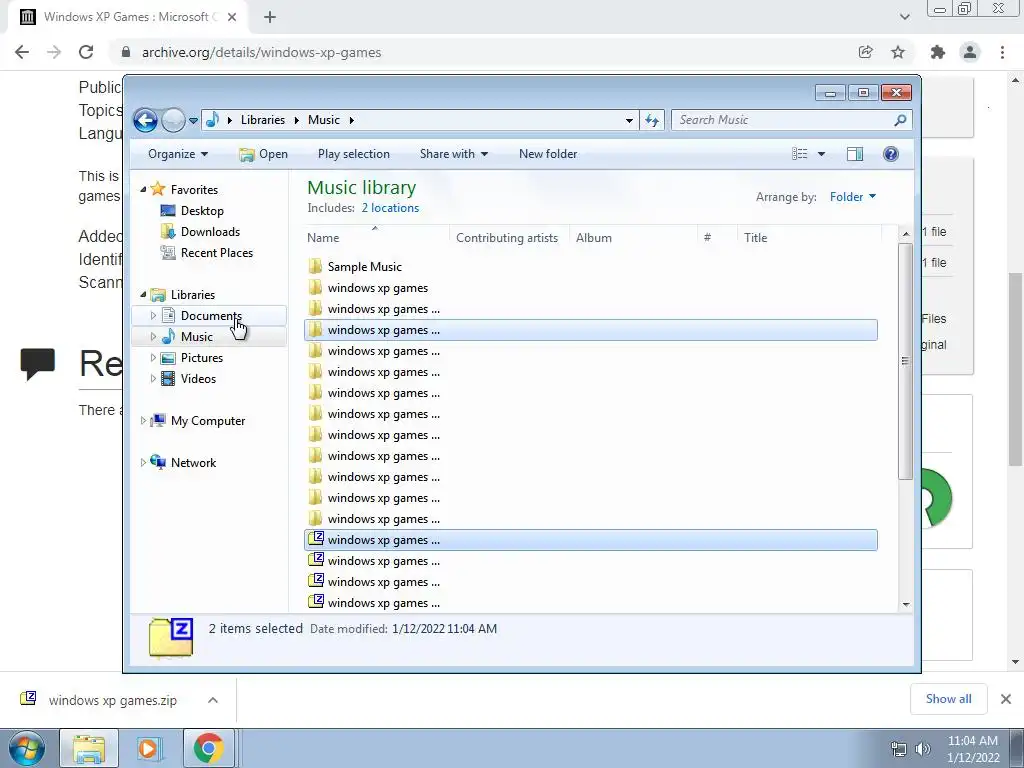The height and width of the screenshot is (768, 1024).
Task: Expand the Pictures library node
Action: [x=153, y=358]
